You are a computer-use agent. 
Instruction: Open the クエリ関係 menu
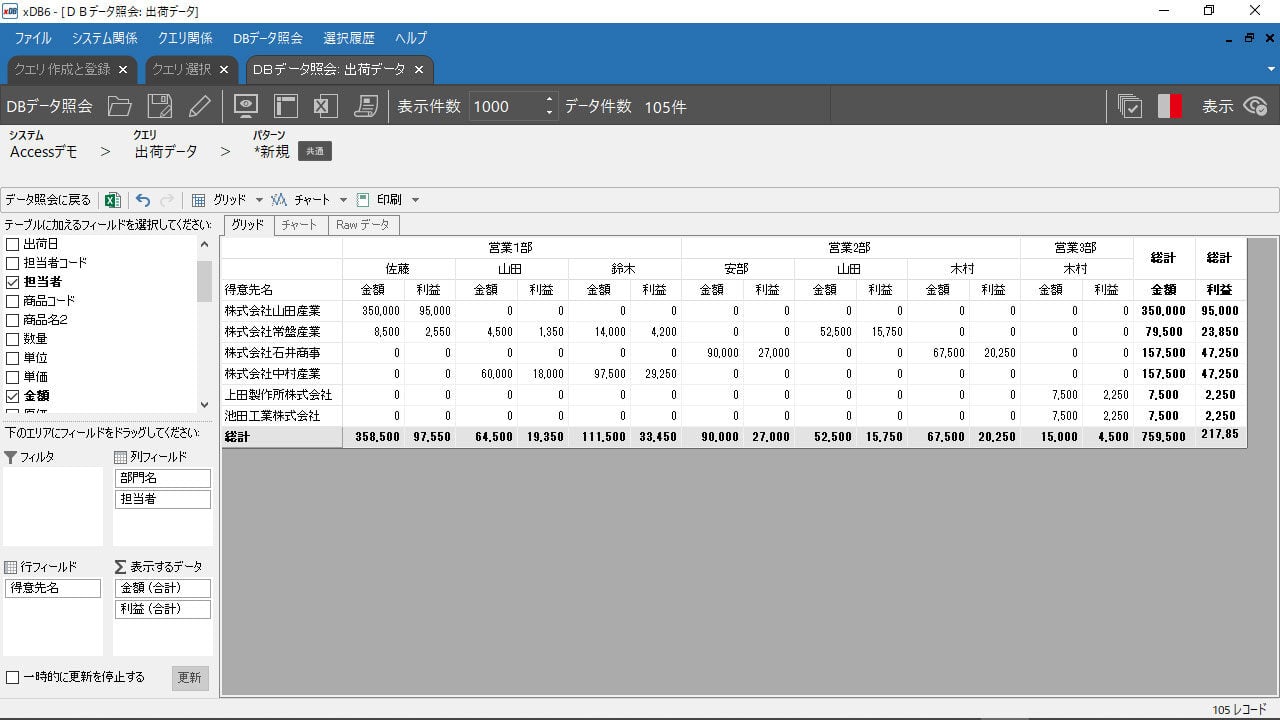(185, 38)
